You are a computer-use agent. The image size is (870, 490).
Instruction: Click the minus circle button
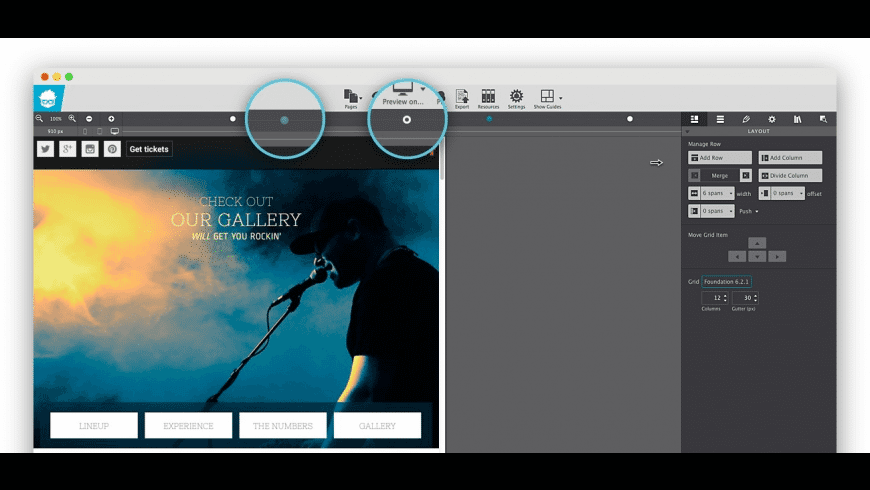pos(89,119)
